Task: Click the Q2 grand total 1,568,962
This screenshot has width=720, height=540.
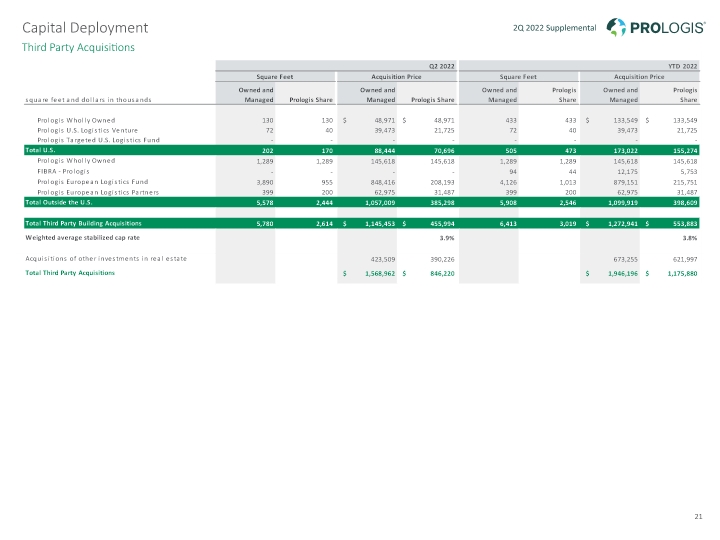Action: click(380, 274)
